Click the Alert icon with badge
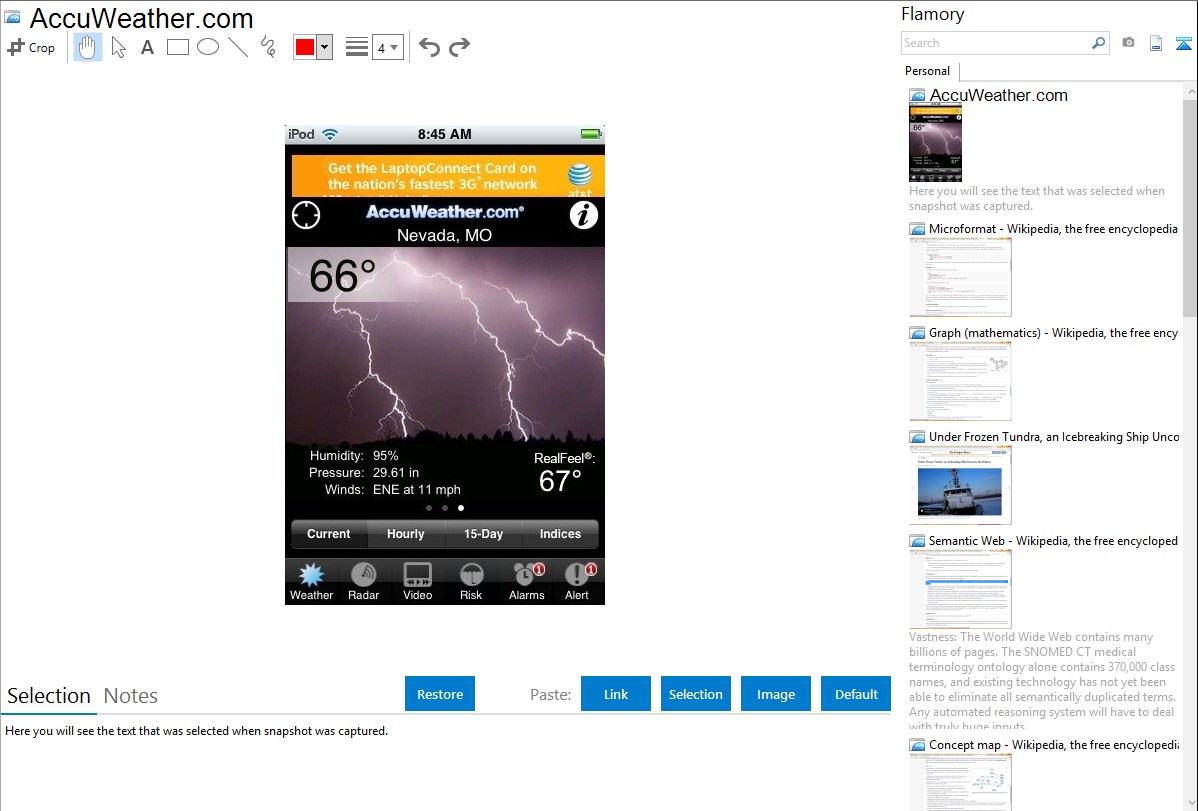The height and width of the screenshot is (811, 1198). 578,582
